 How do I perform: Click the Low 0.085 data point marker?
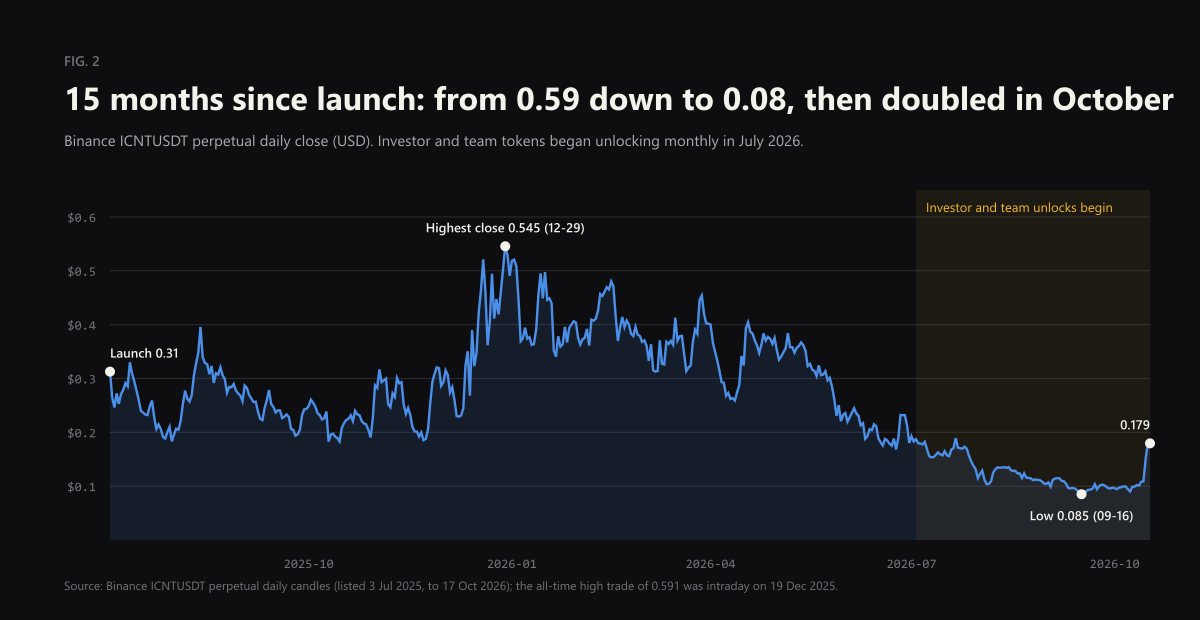pos(1081,494)
